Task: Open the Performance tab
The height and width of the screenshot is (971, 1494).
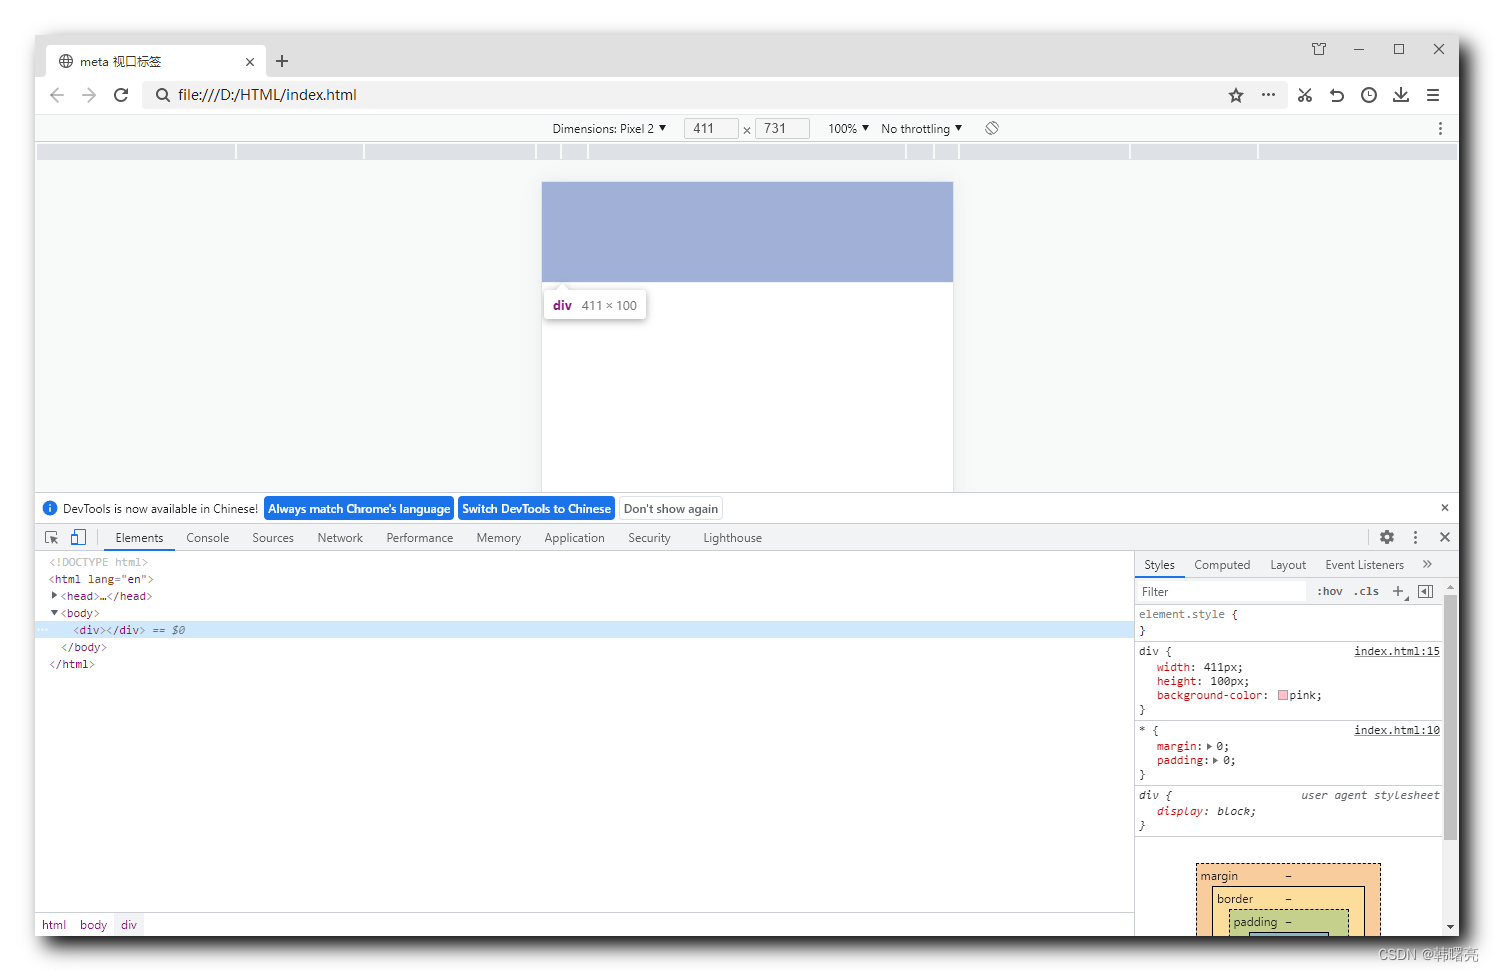Action: [420, 537]
